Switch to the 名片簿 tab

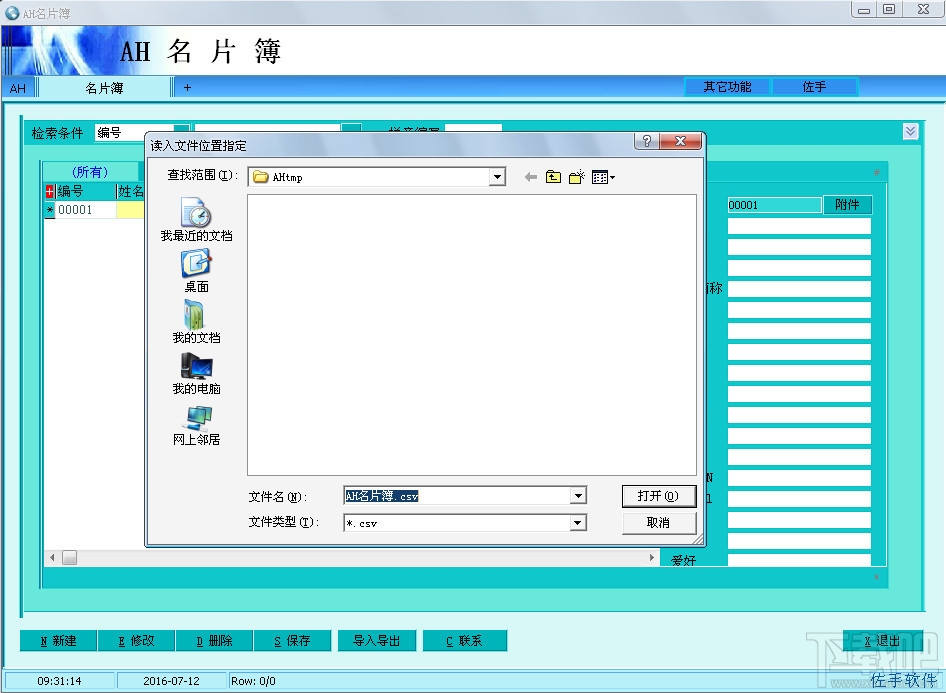105,88
